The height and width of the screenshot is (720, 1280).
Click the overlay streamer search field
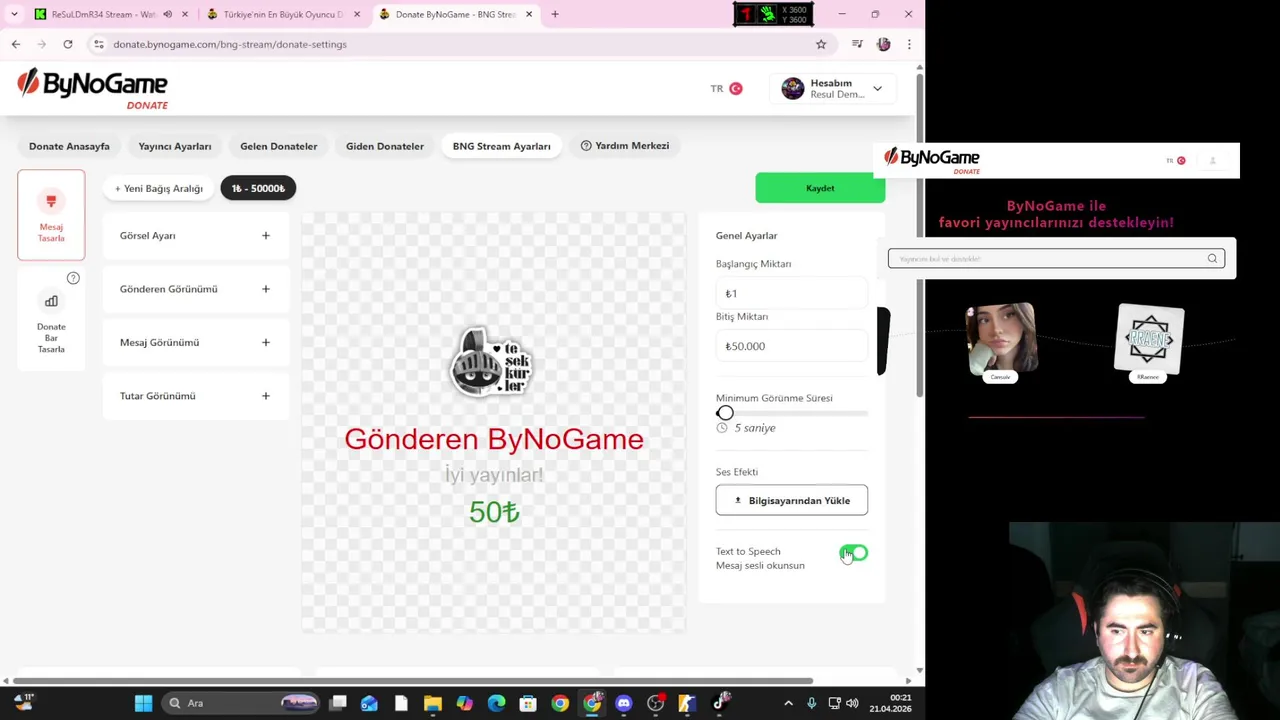(x=1056, y=259)
